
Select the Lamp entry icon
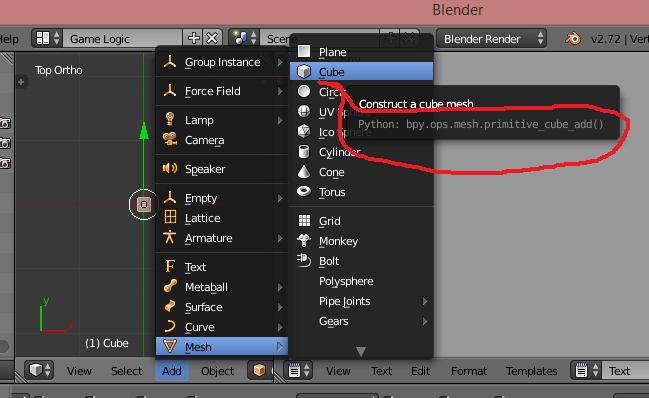click(170, 120)
